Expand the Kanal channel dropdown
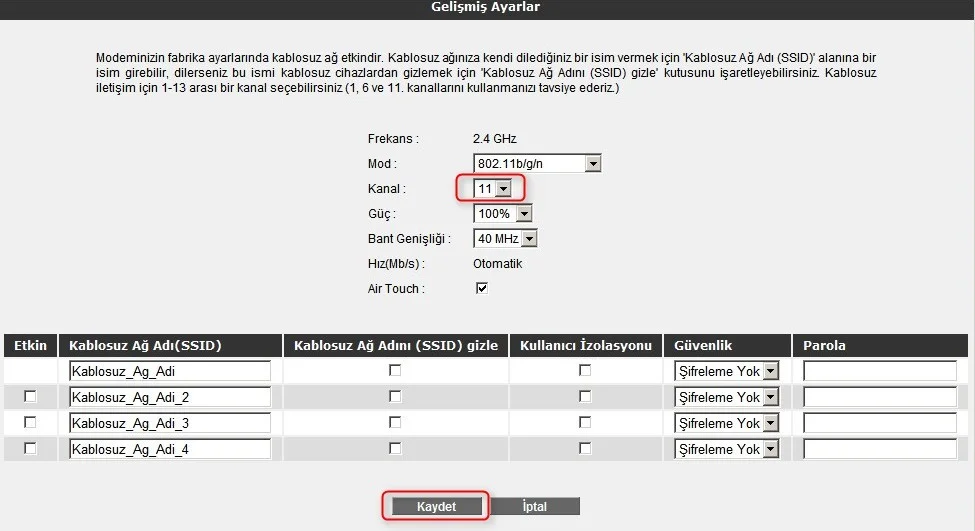 pyautogui.click(x=493, y=188)
